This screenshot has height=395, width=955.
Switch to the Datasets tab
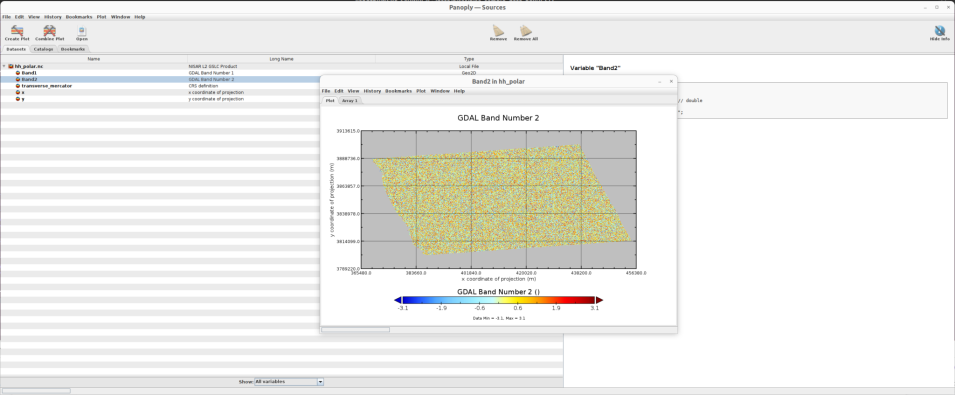pyautogui.click(x=16, y=49)
